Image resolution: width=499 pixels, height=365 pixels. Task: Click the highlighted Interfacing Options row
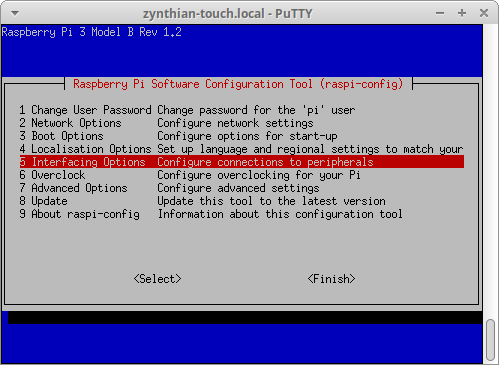[x=242, y=162]
